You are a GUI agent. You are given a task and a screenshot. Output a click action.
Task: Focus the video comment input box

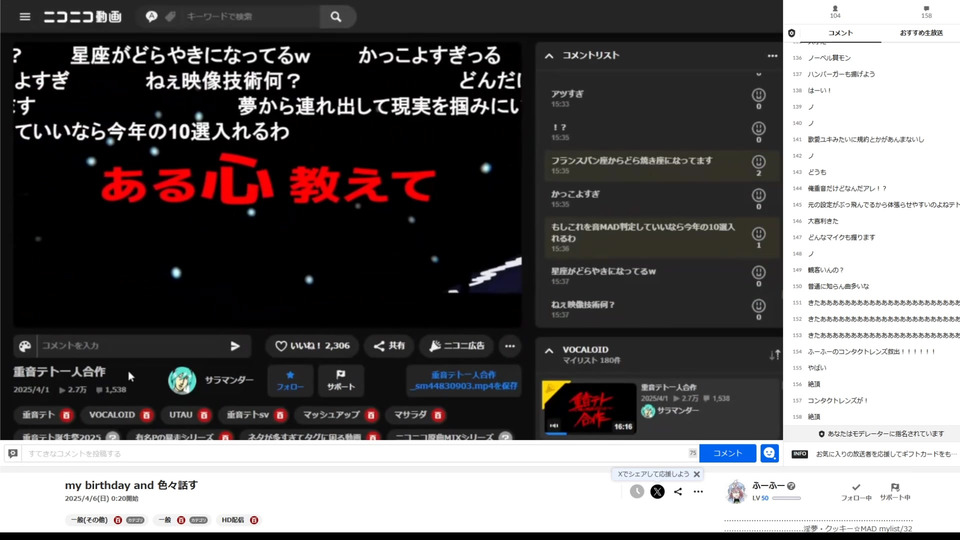coord(132,346)
